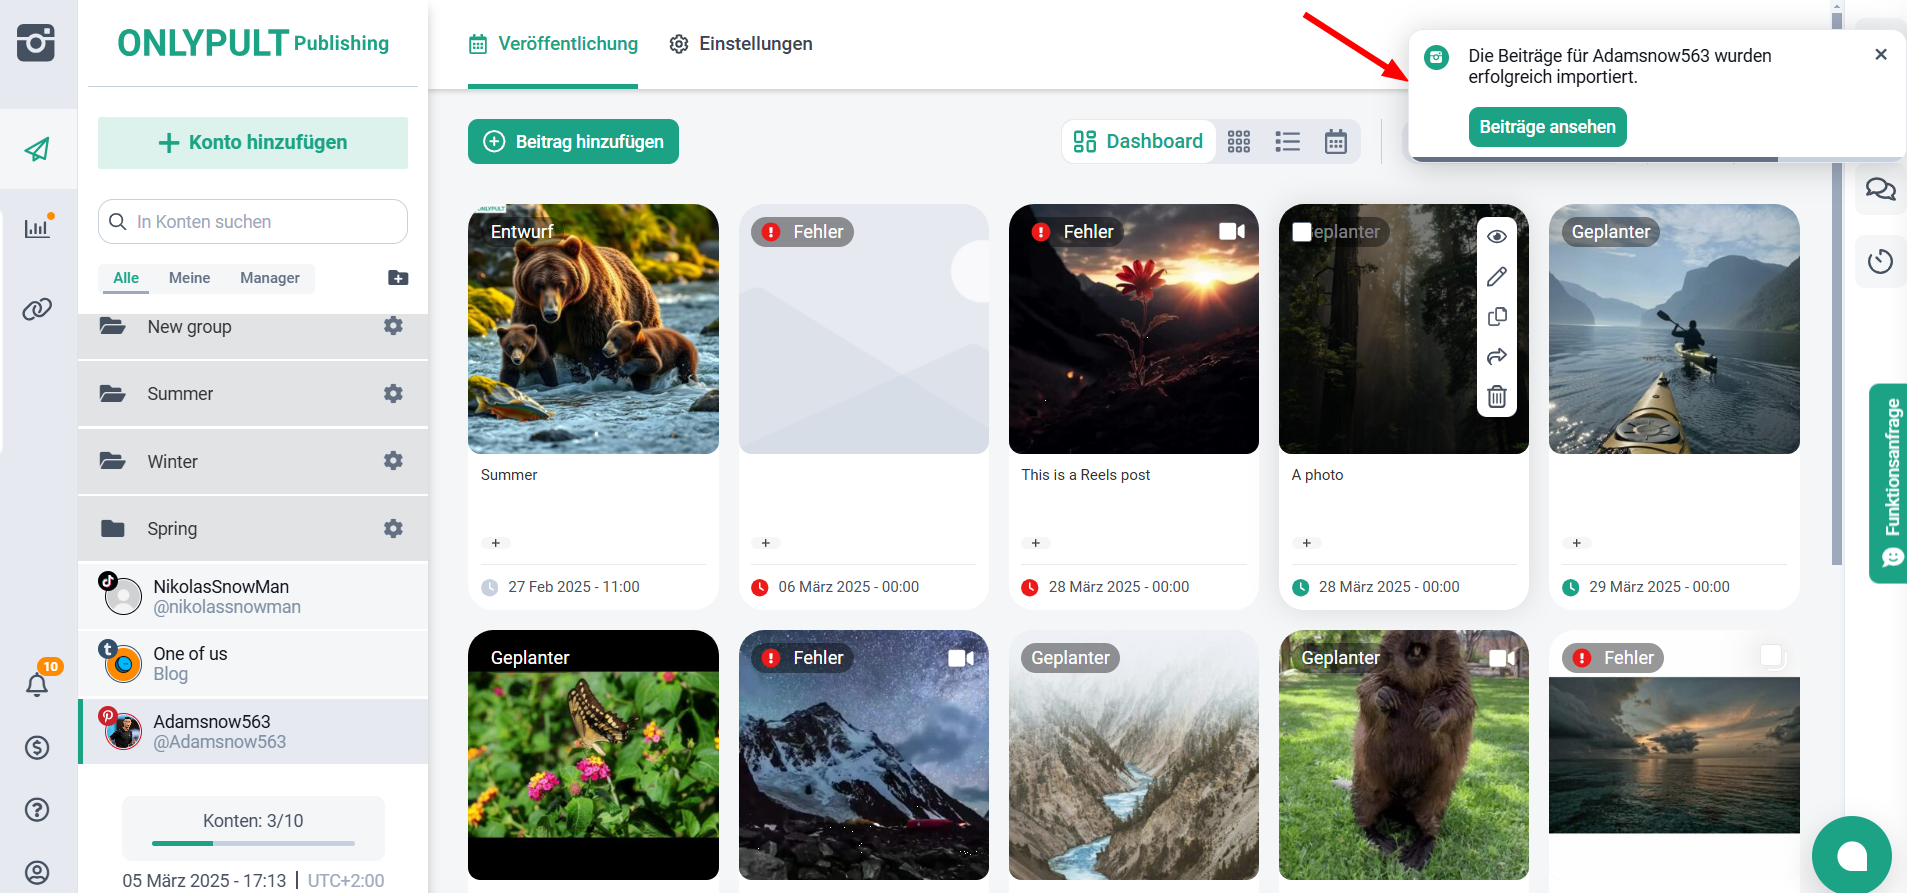Open the Spring group settings gear
The image size is (1907, 893).
click(x=393, y=528)
